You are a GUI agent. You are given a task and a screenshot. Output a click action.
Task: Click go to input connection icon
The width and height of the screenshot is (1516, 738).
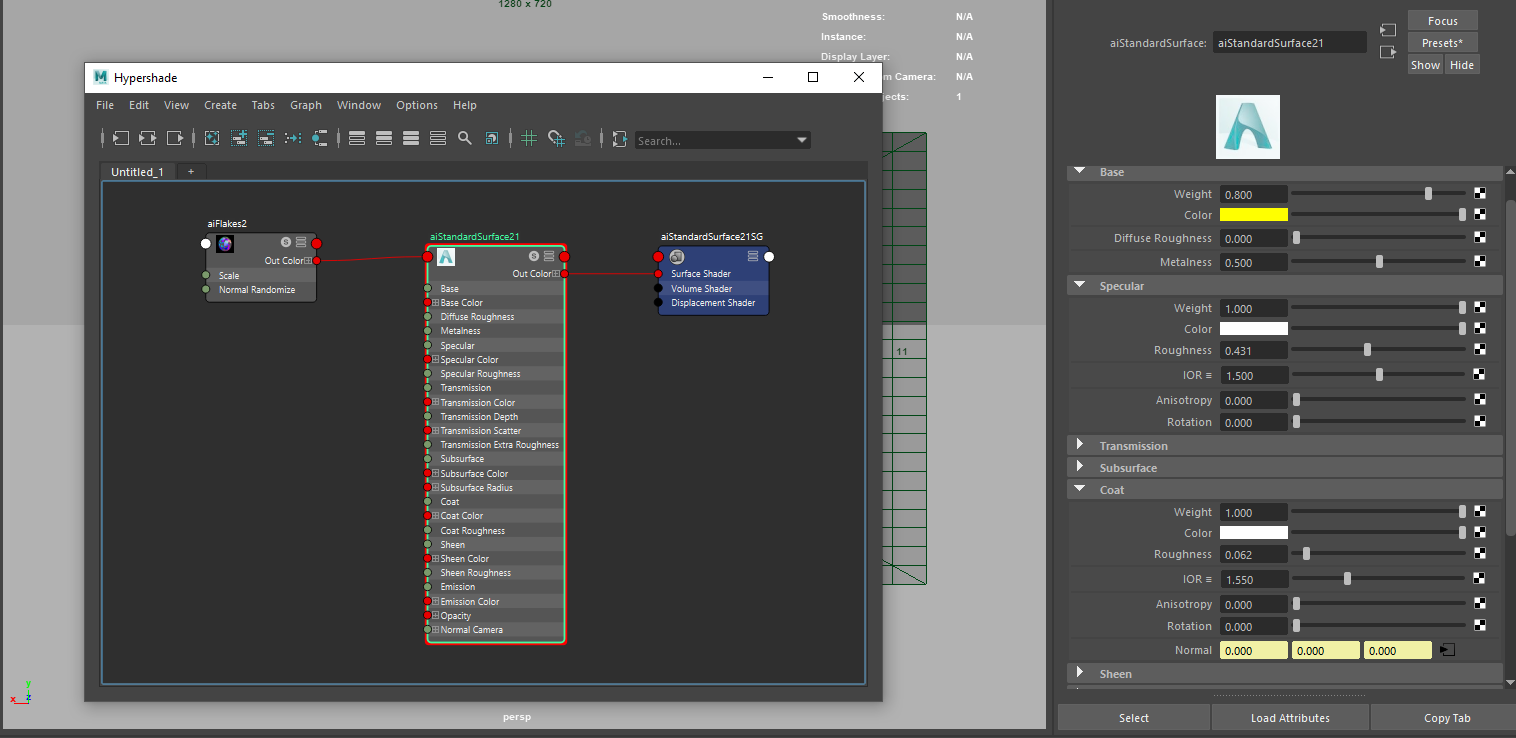(1387, 30)
